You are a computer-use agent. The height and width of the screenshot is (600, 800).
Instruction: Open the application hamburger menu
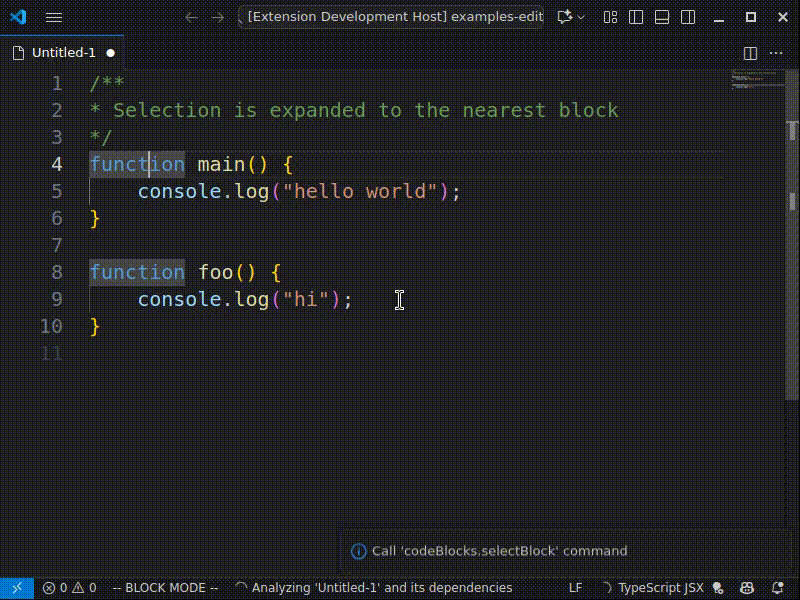pos(53,17)
